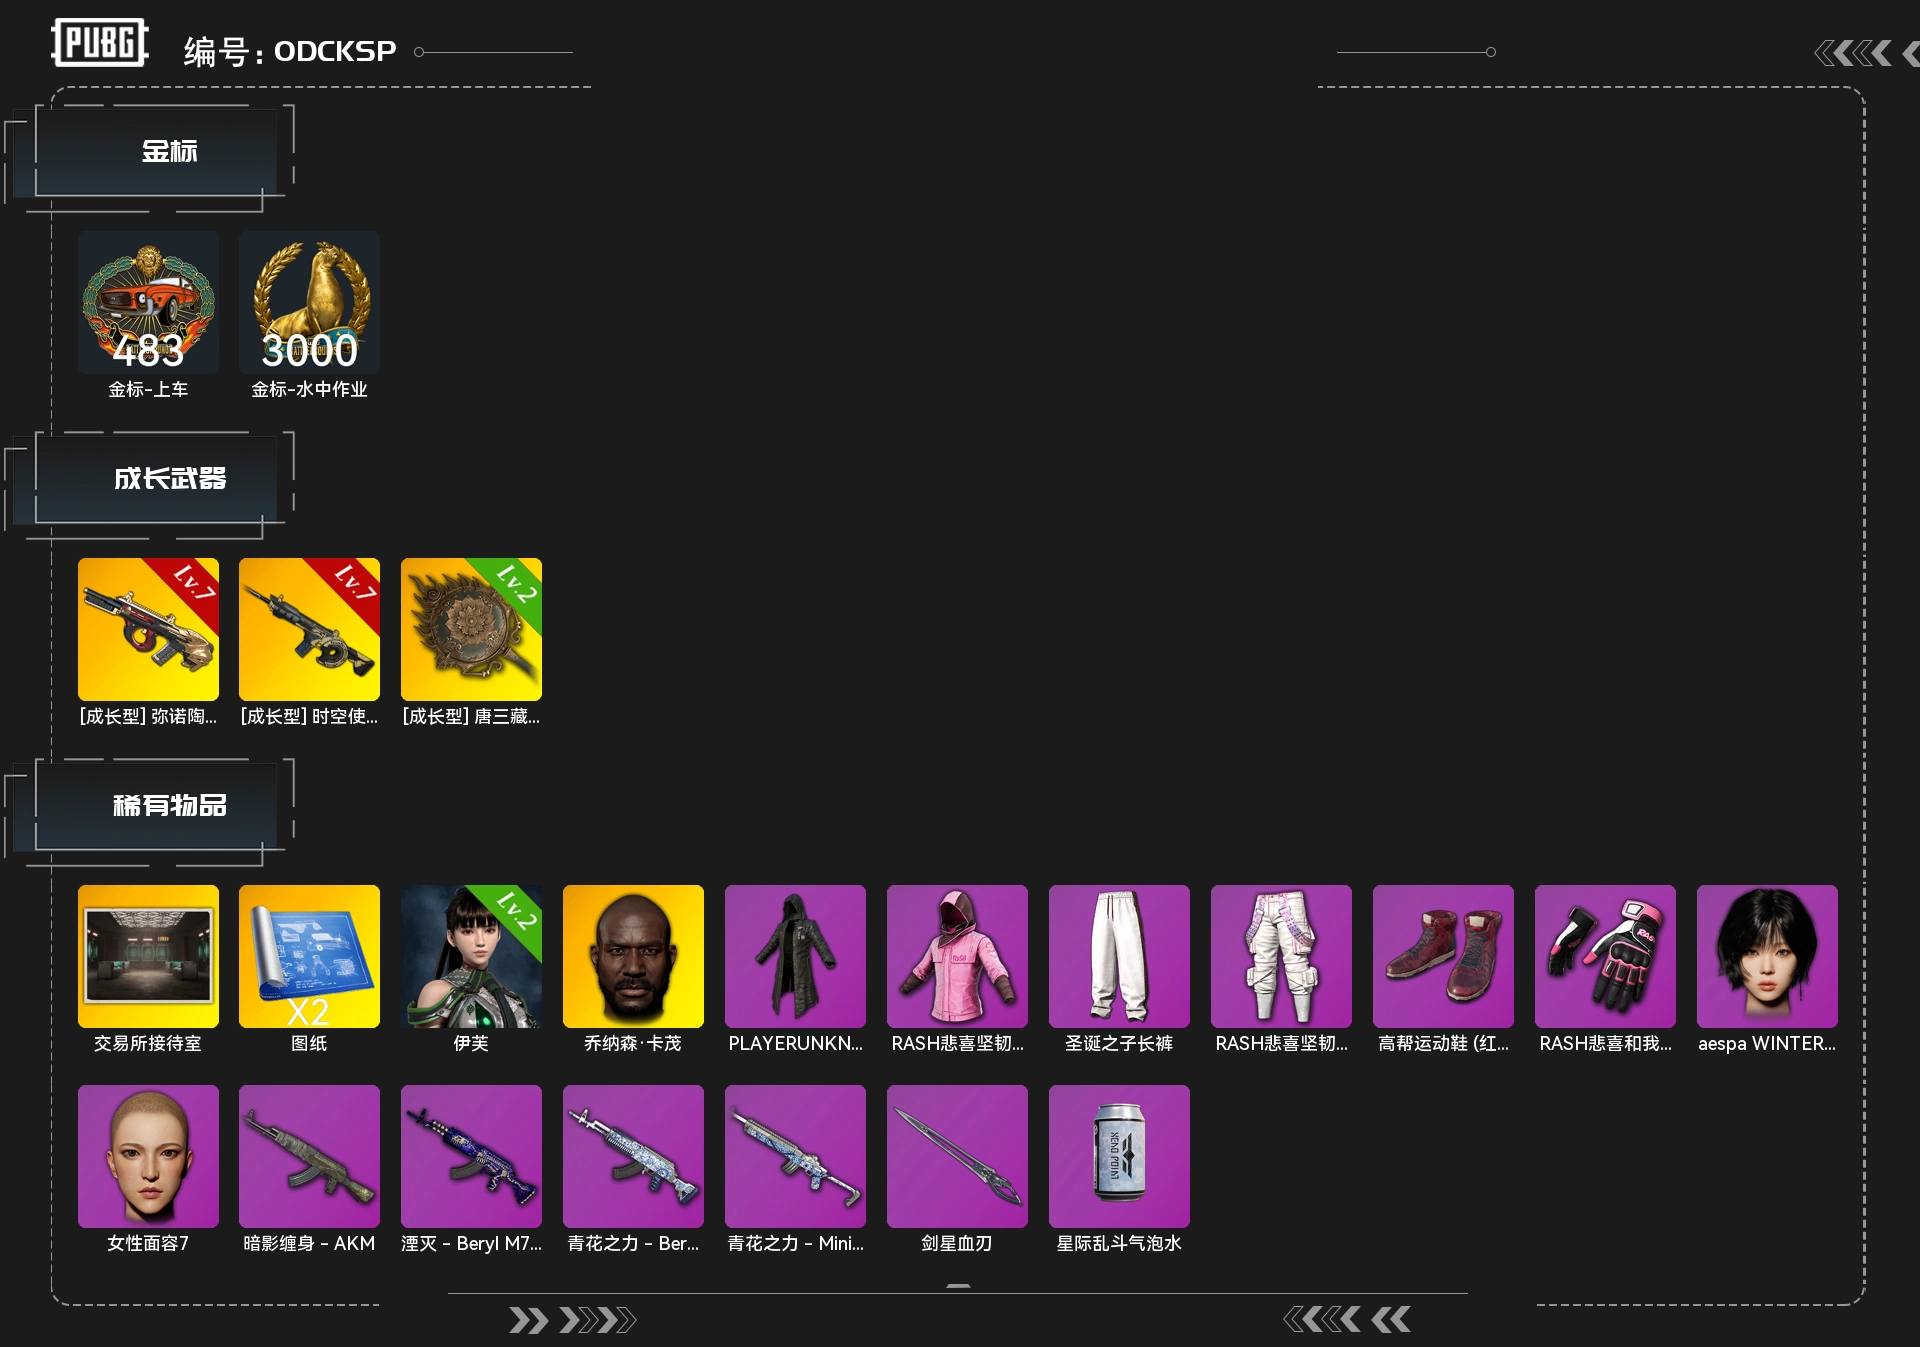Select the 青花之力 - Mini... rifle skin
This screenshot has height=1347, width=1920.
tap(795, 1156)
